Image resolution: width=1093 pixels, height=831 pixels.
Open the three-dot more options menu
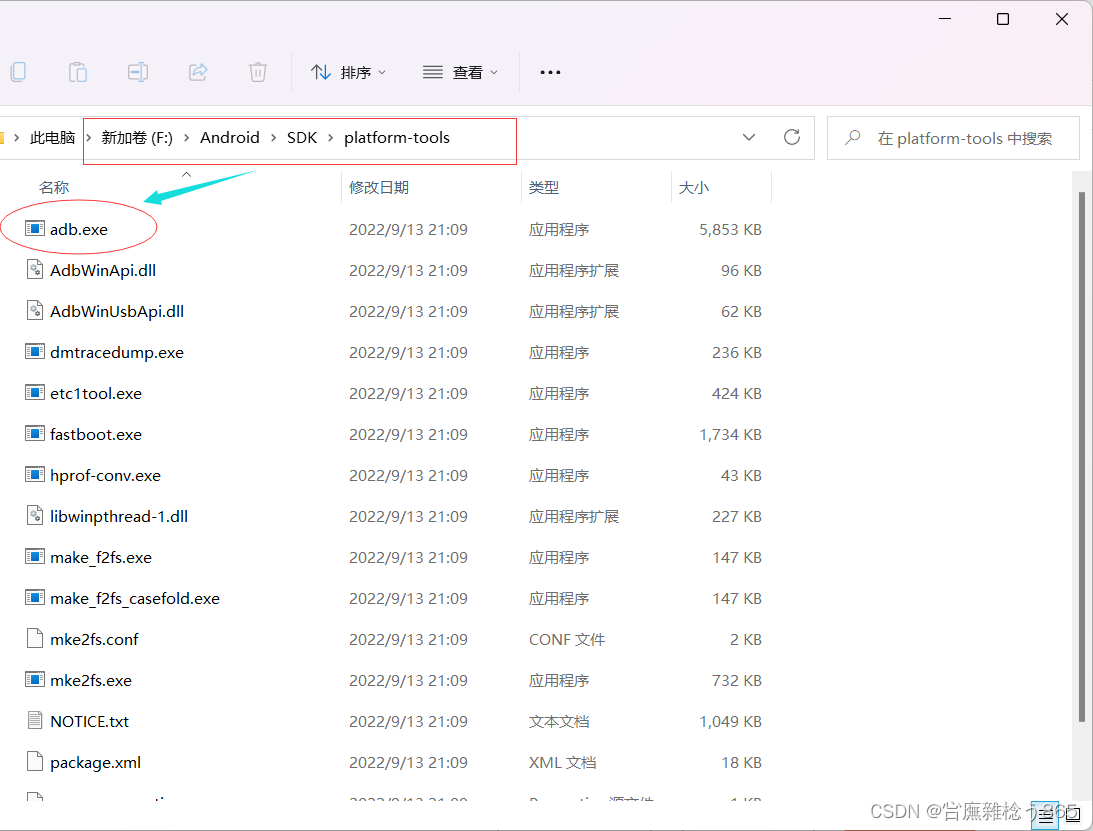pos(550,73)
